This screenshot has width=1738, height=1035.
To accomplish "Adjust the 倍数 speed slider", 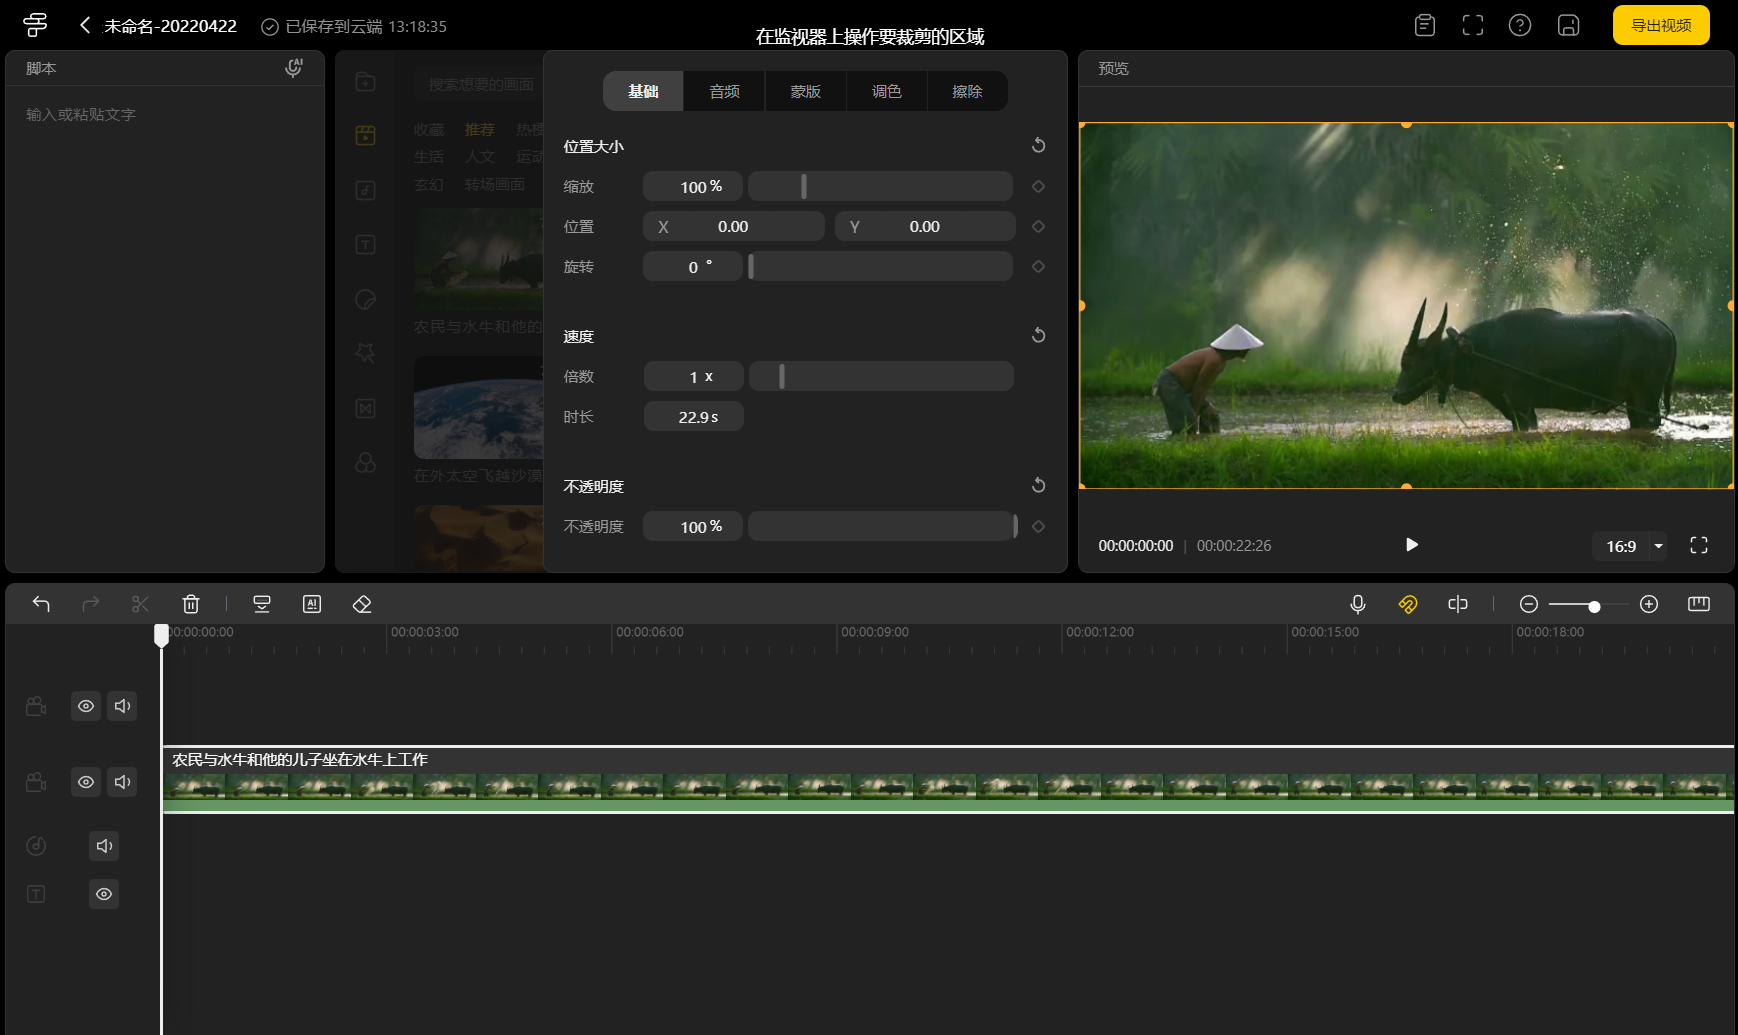I will pyautogui.click(x=880, y=377).
